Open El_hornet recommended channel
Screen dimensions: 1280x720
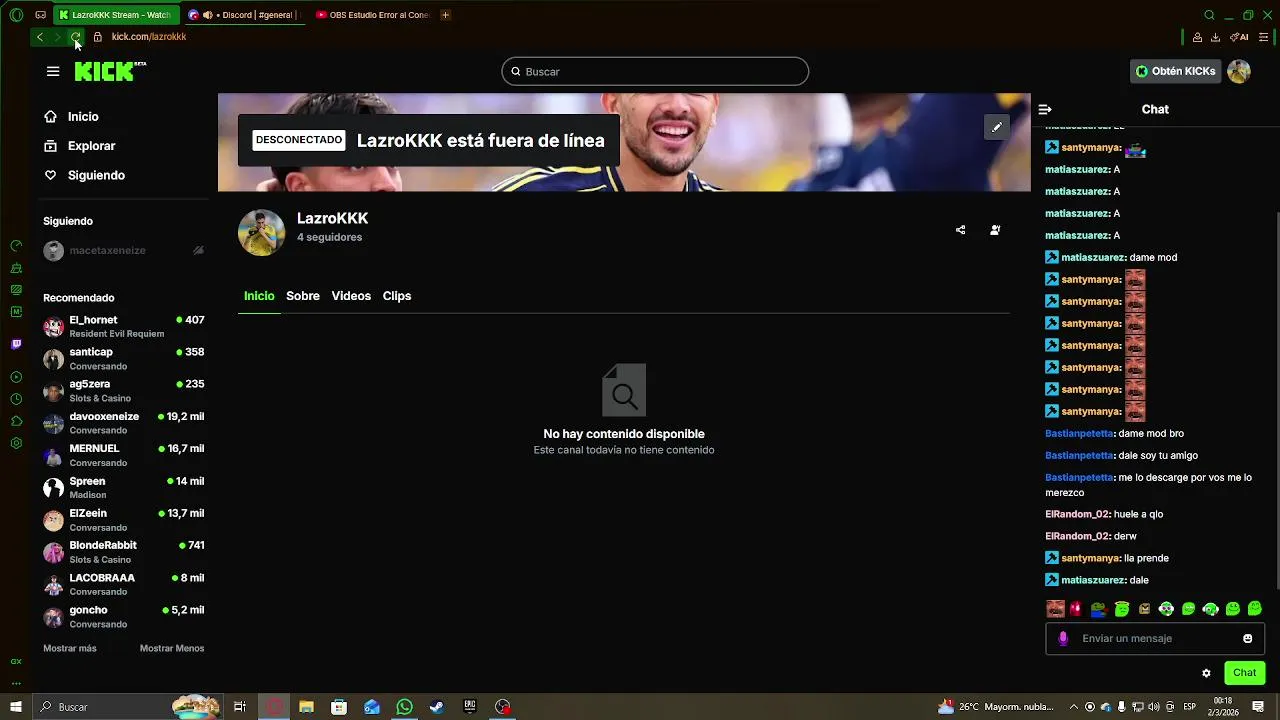point(124,327)
